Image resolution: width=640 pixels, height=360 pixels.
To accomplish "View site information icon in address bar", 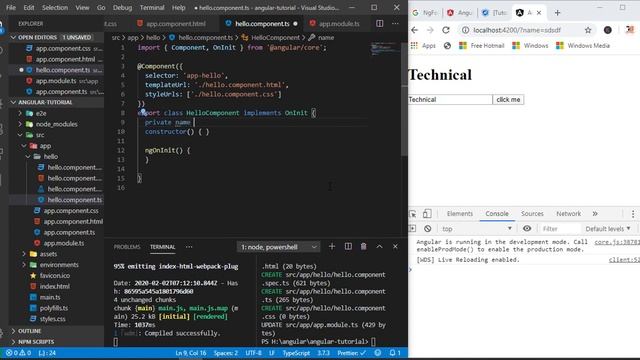I will pyautogui.click(x=464, y=30).
